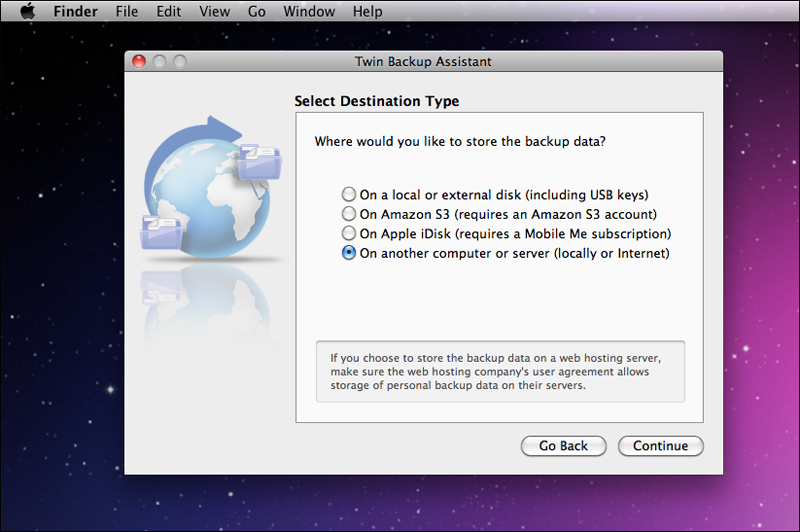
Task: Click the Continue button
Action: tap(661, 446)
